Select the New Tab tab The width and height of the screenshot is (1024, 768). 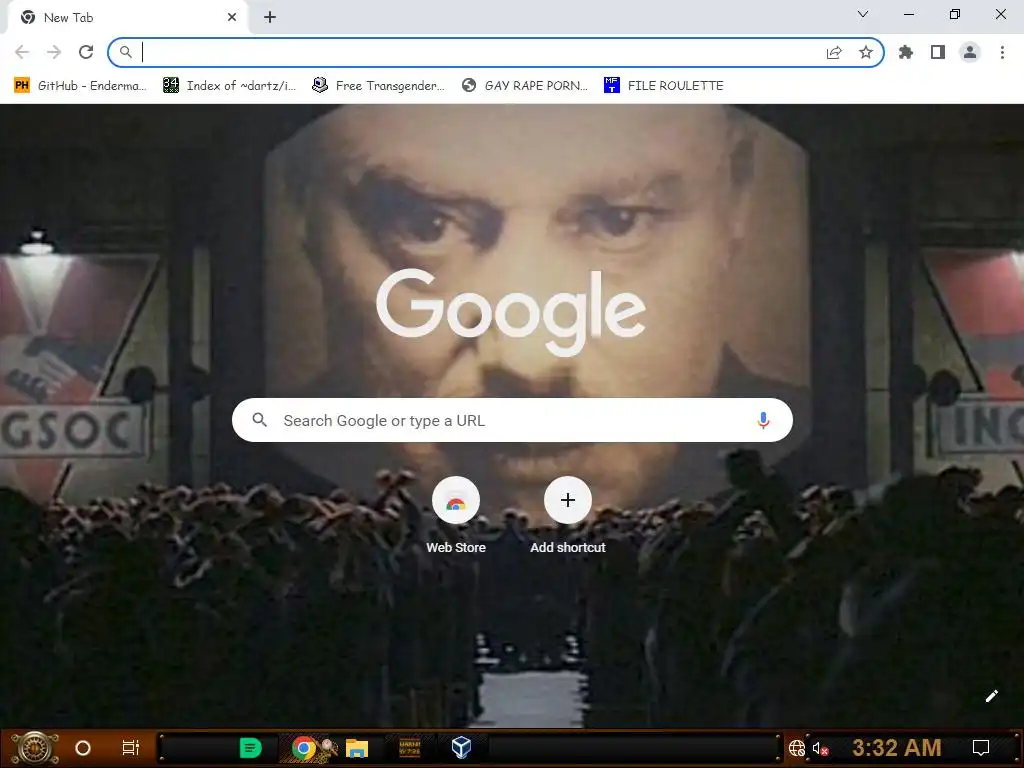click(127, 18)
